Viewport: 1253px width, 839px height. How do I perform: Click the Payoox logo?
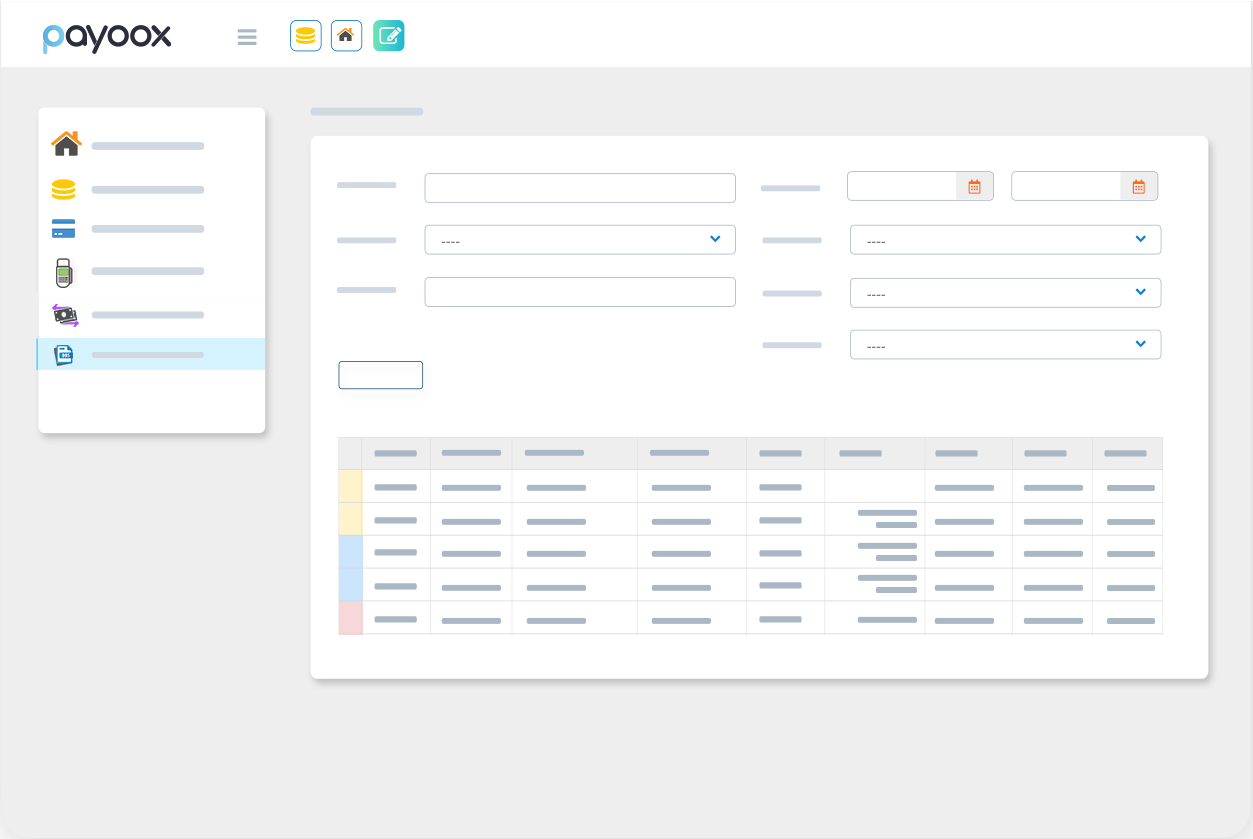[107, 37]
